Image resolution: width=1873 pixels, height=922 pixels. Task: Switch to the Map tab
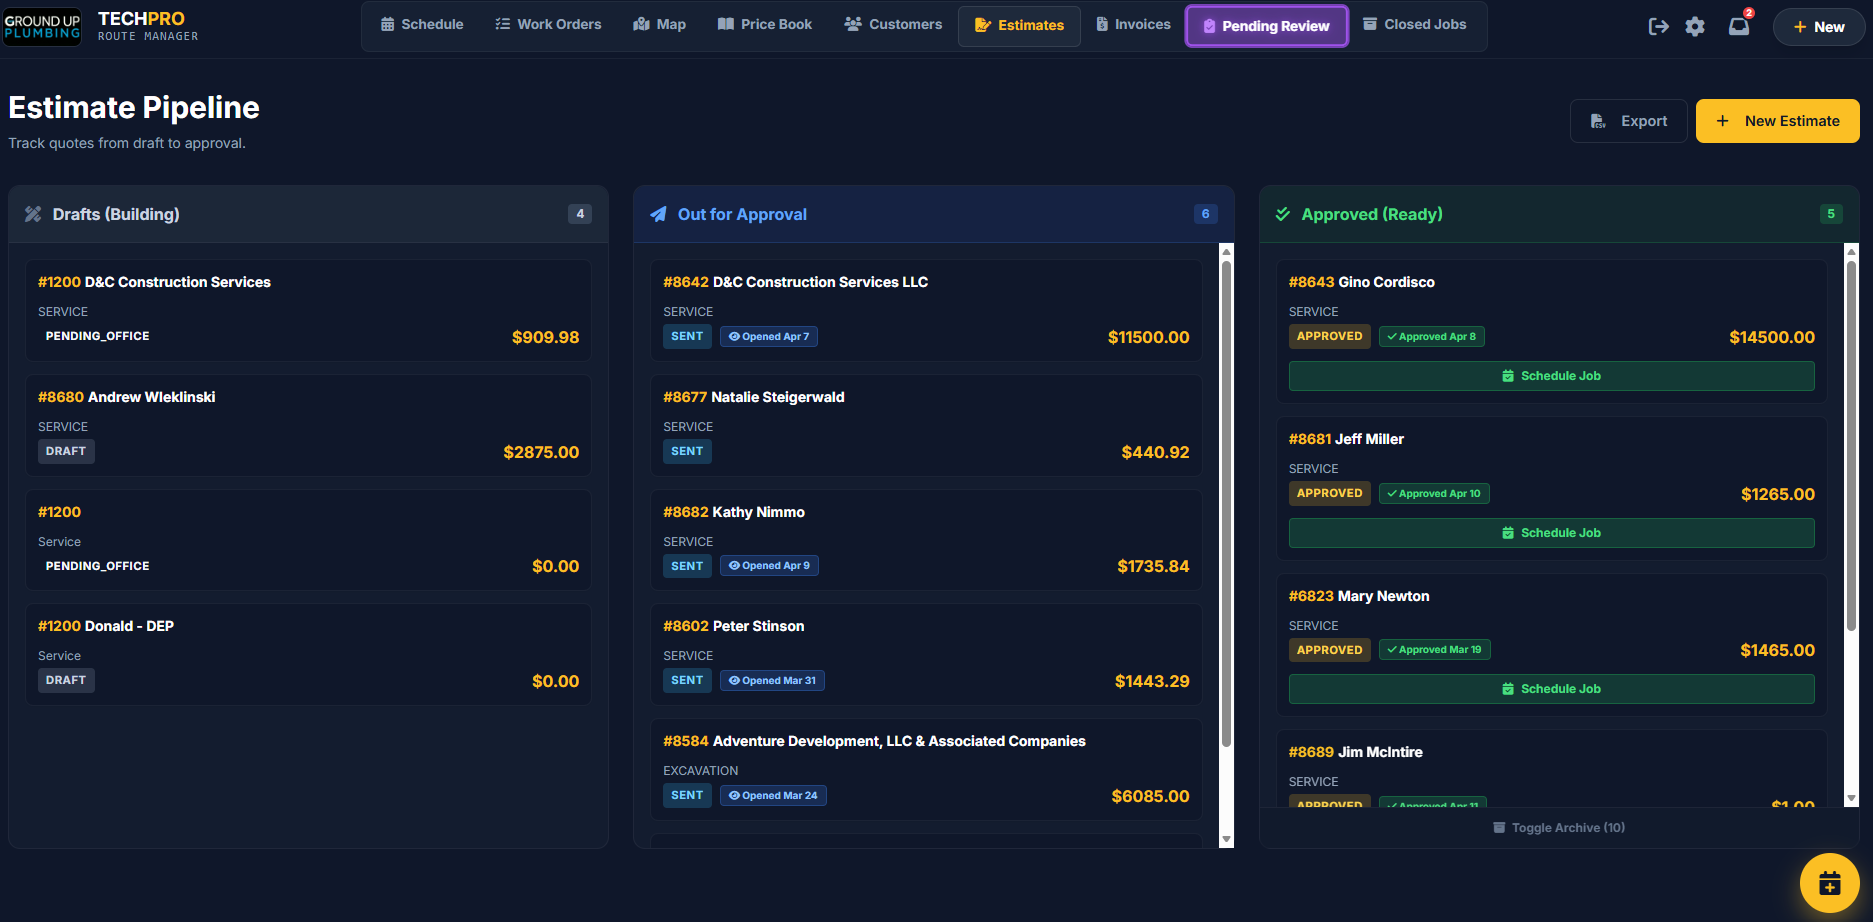tap(659, 25)
